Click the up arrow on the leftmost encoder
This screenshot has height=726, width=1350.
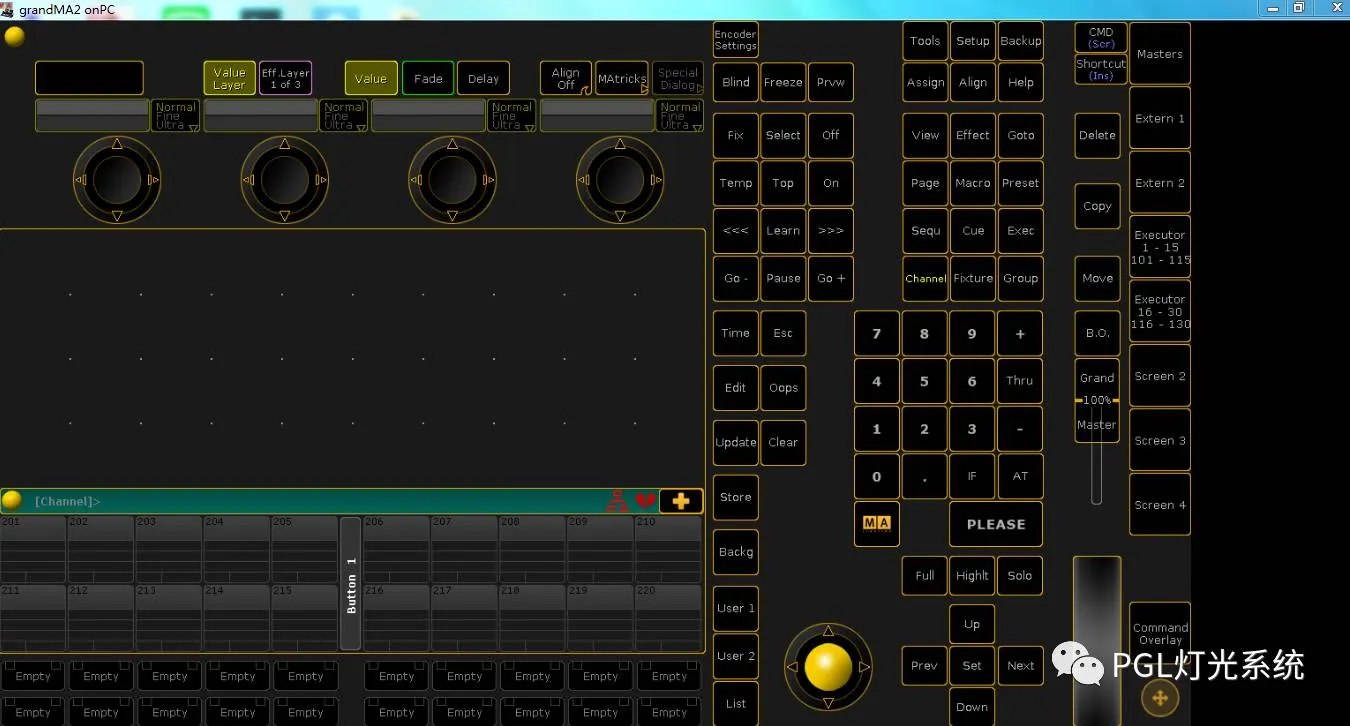click(117, 144)
